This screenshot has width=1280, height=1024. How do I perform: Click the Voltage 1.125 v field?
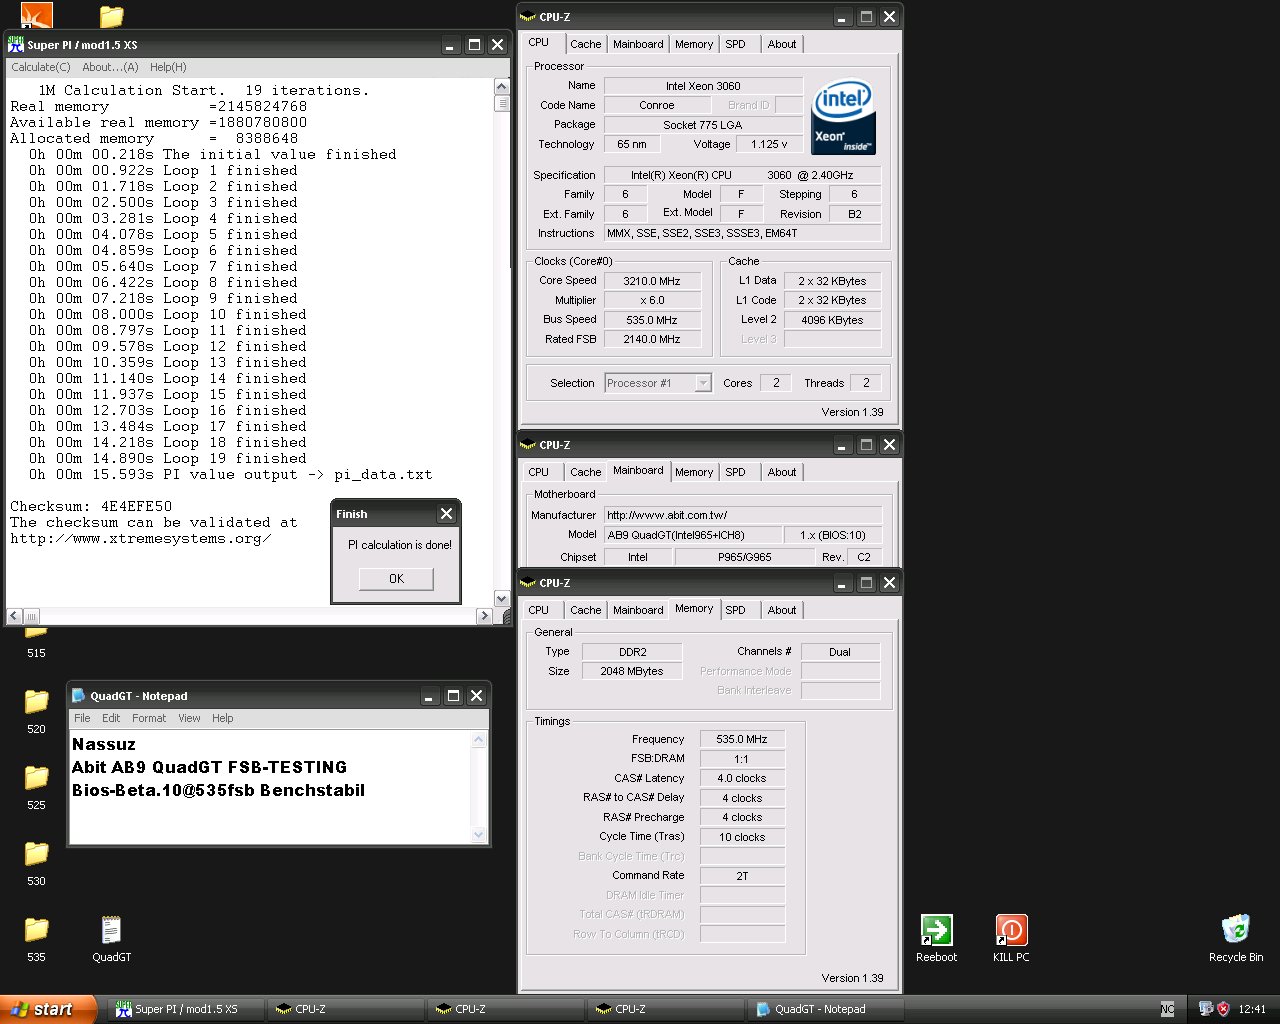(769, 144)
